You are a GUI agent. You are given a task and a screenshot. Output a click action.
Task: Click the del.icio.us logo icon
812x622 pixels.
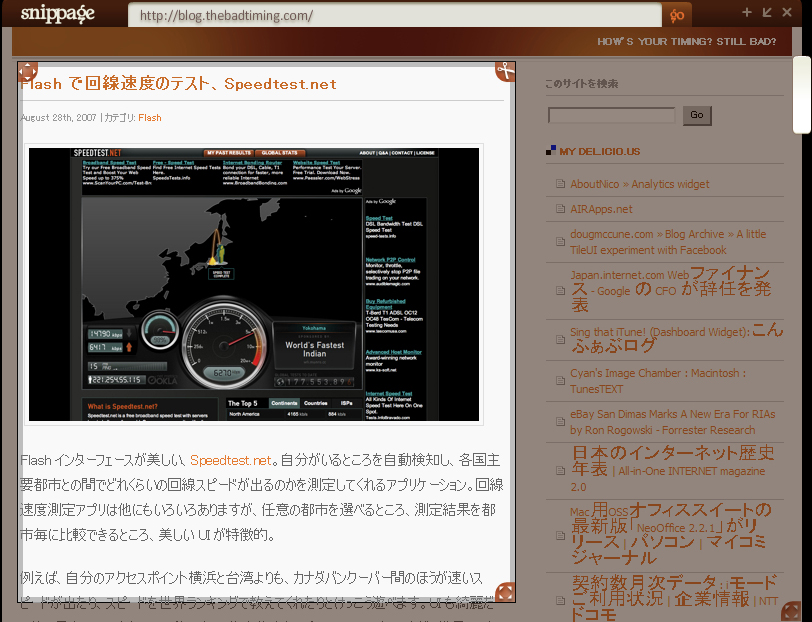(x=551, y=151)
